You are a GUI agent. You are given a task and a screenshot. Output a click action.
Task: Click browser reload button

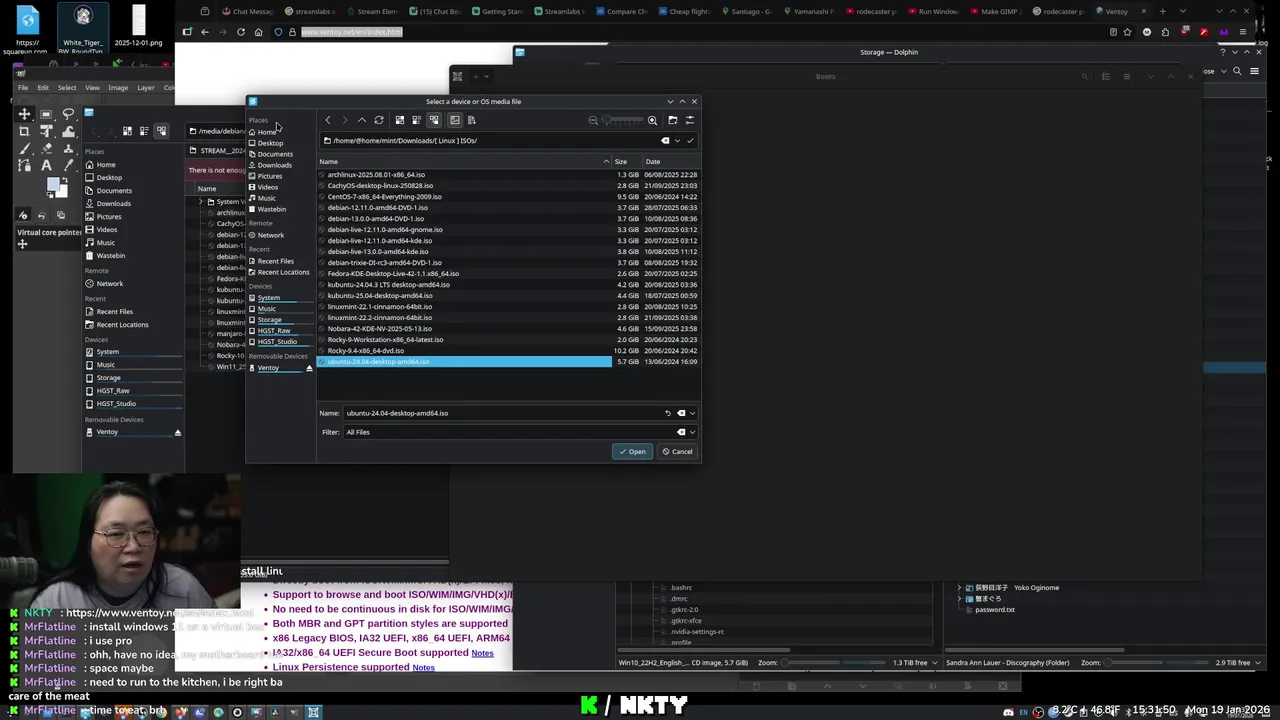tap(240, 32)
